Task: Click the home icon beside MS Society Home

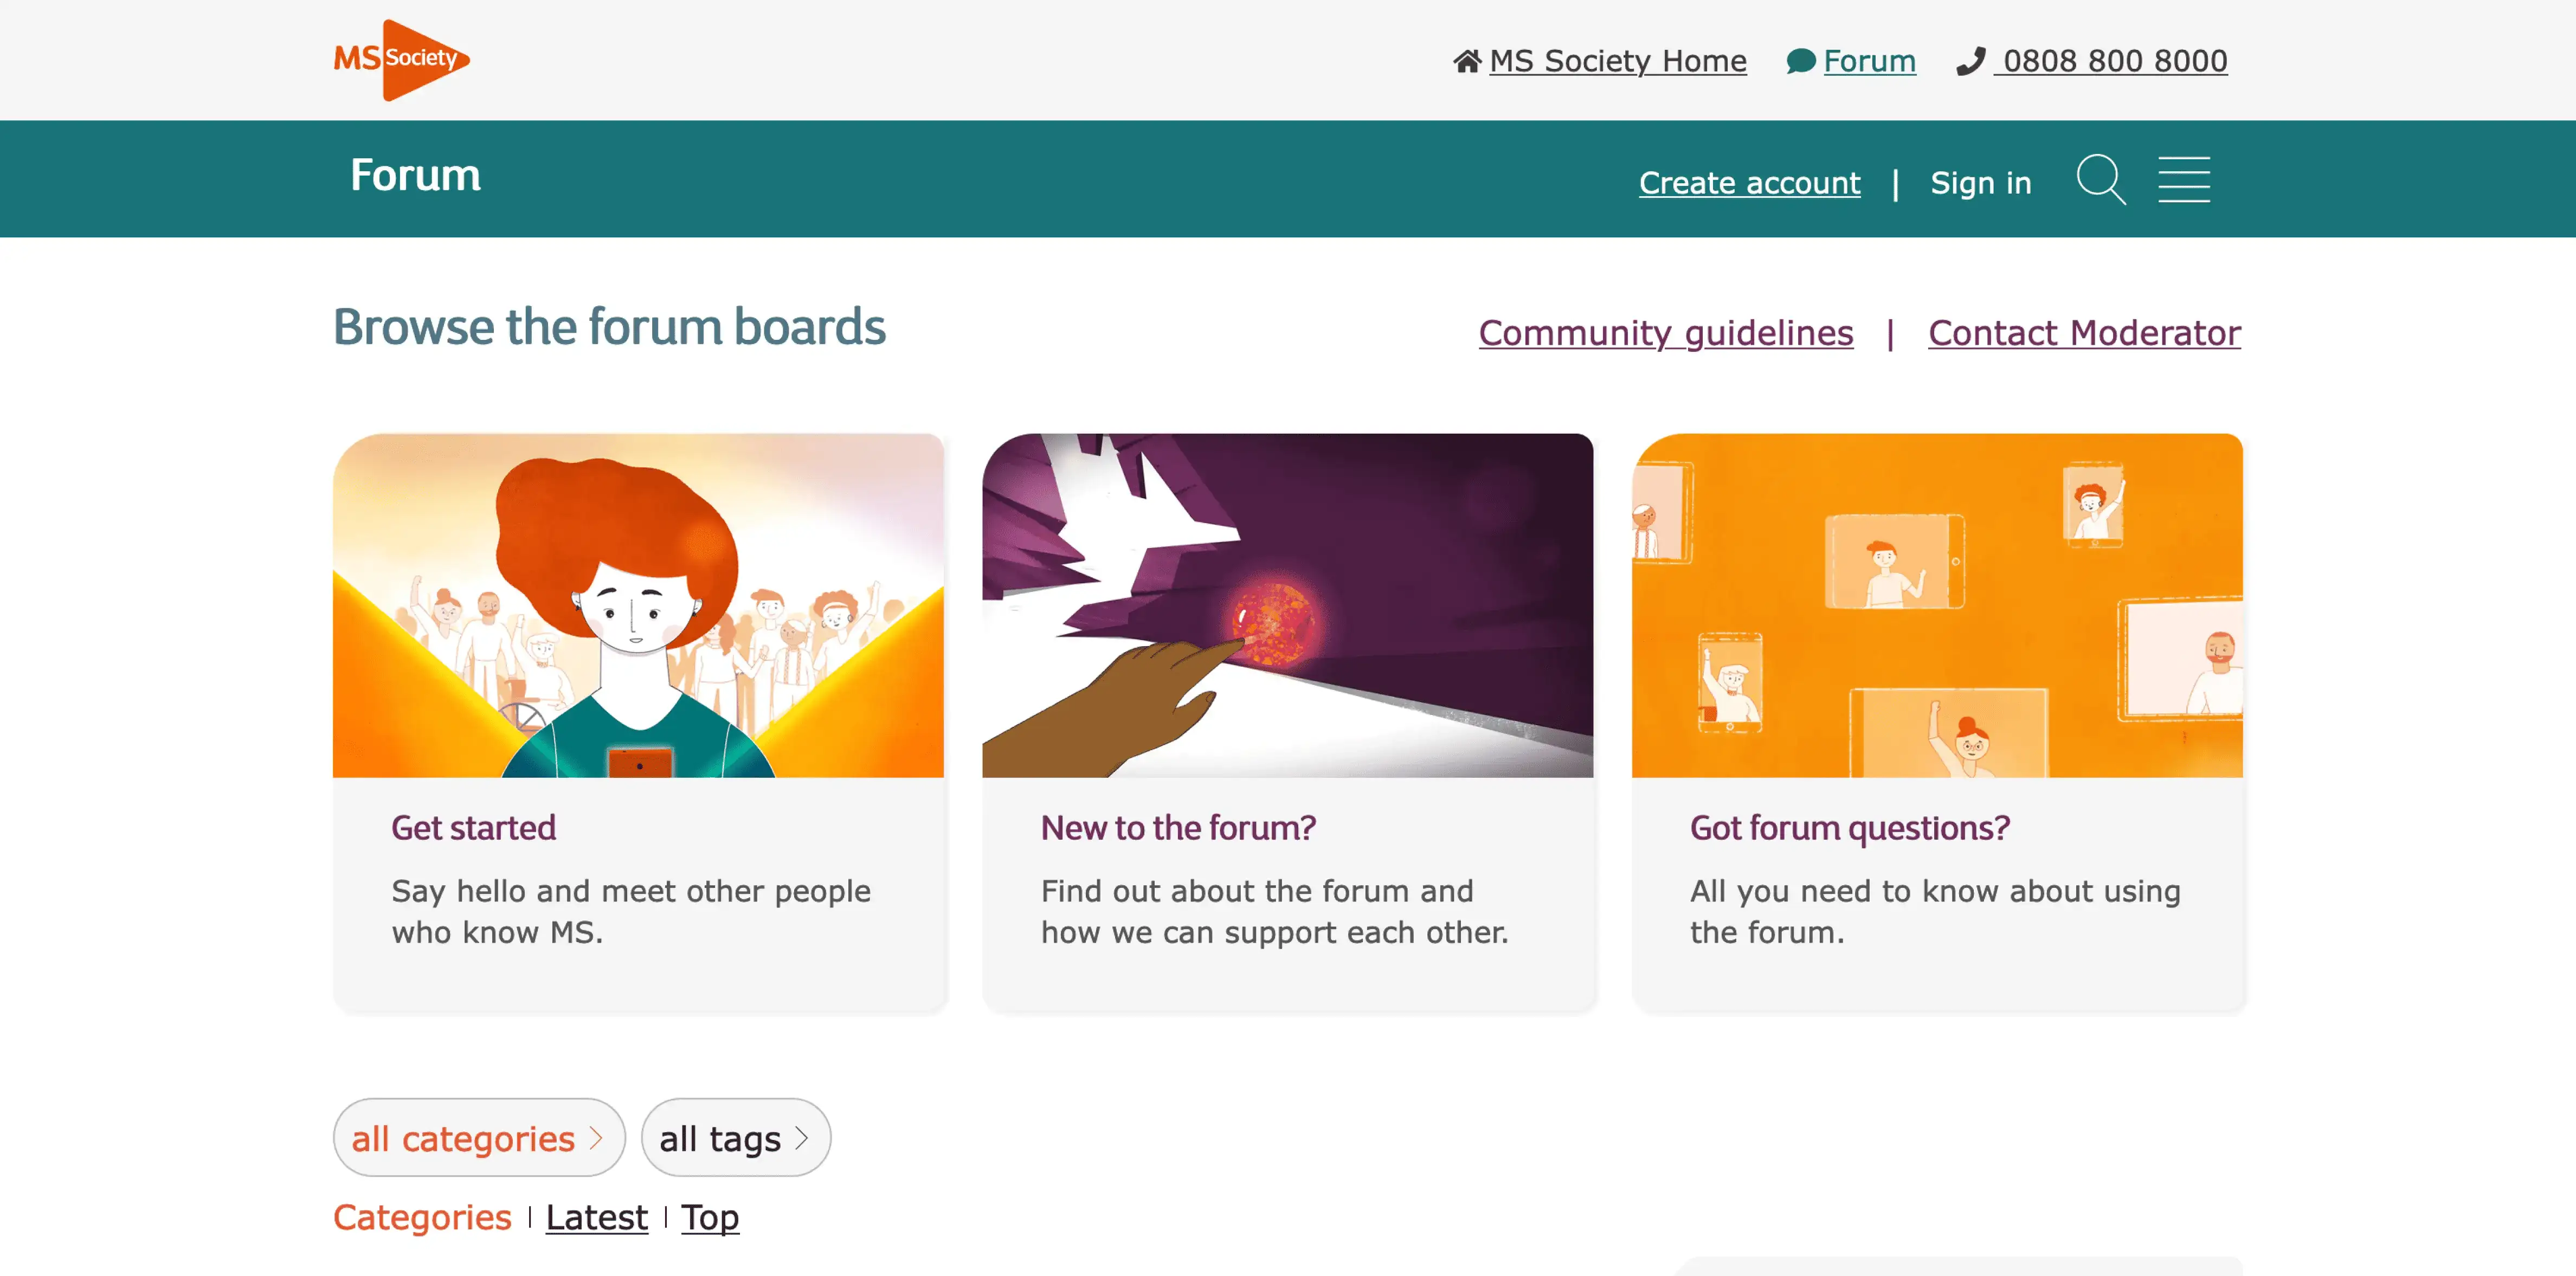Action: pos(1466,61)
